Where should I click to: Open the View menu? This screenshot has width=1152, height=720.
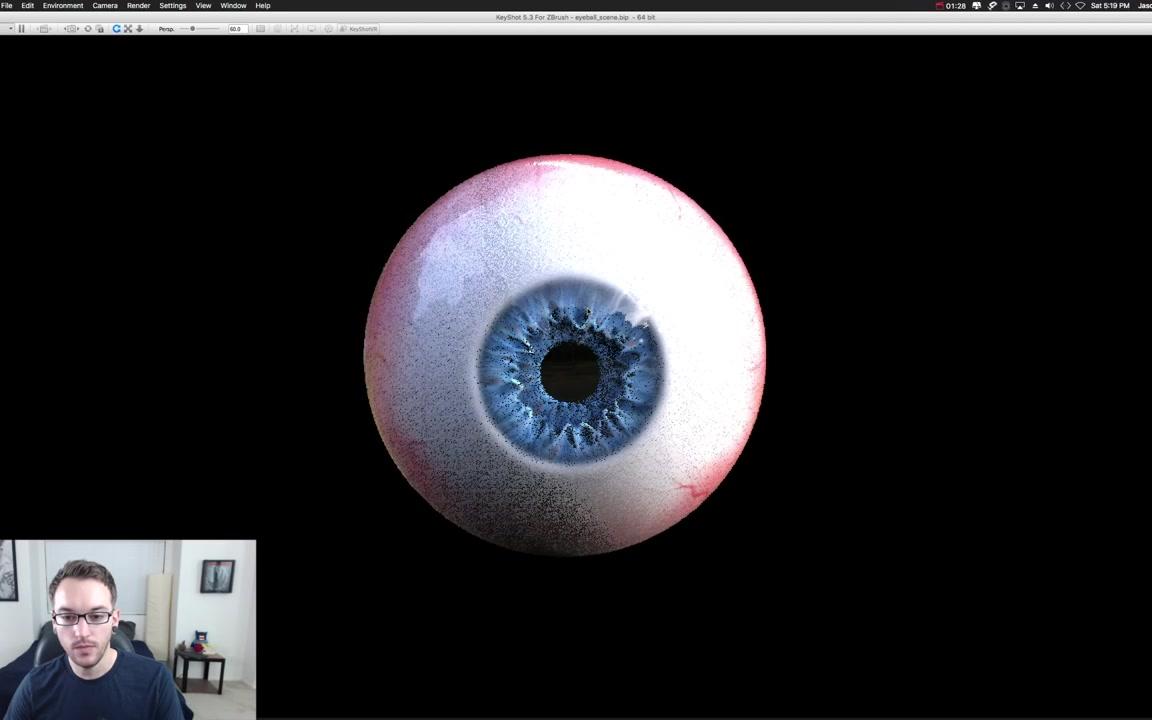(203, 5)
